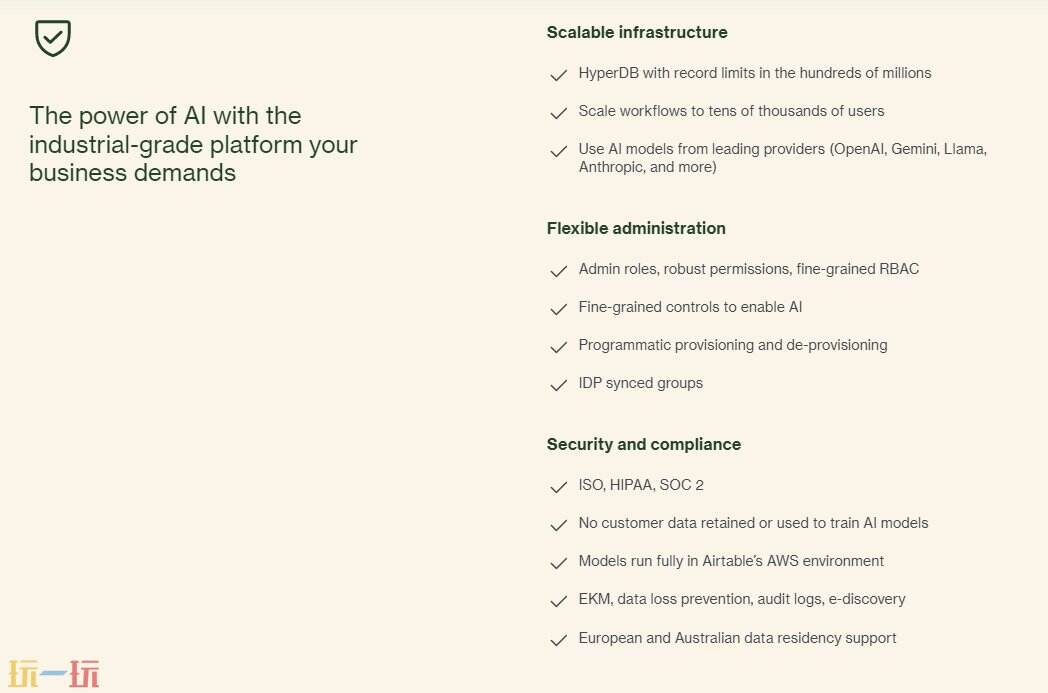
Task: Click checkmark beside Fine-grained controls
Action: point(559,309)
